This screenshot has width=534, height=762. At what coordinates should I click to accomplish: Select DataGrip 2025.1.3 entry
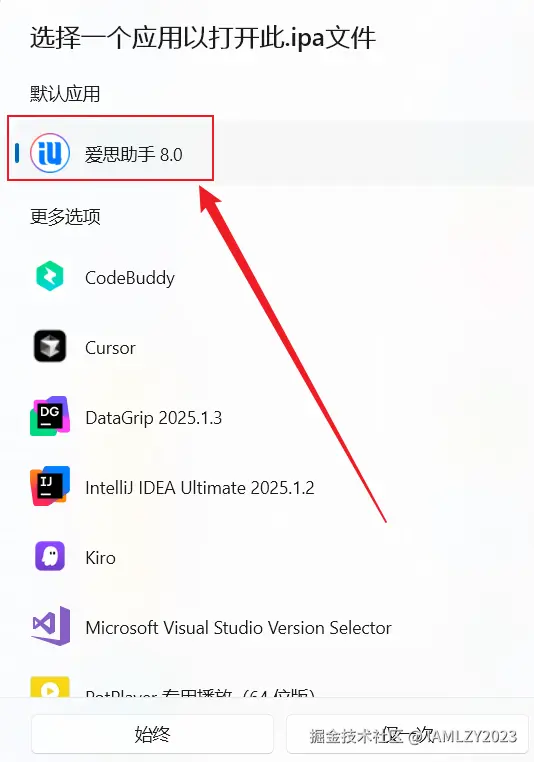tap(267, 417)
